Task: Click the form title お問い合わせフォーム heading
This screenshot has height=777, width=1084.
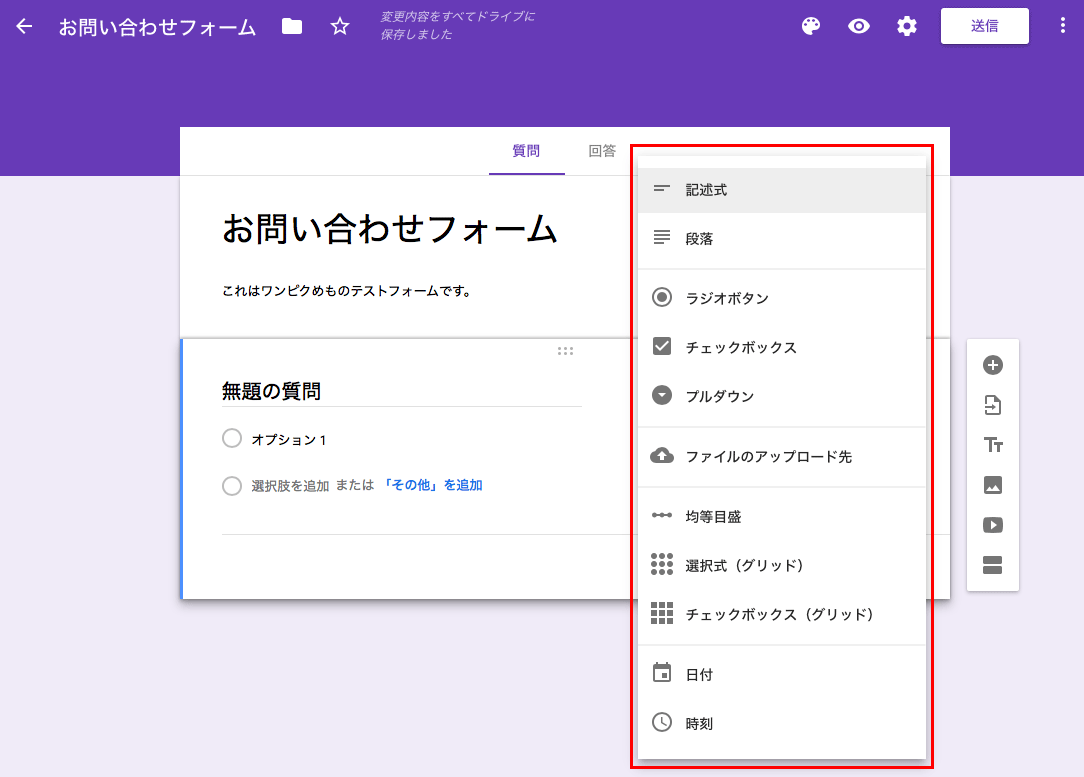Action: click(x=389, y=229)
